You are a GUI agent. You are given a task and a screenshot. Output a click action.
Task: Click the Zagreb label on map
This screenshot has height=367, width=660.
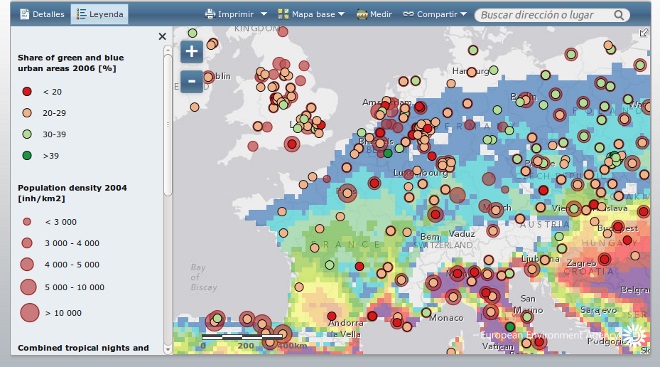[581, 263]
